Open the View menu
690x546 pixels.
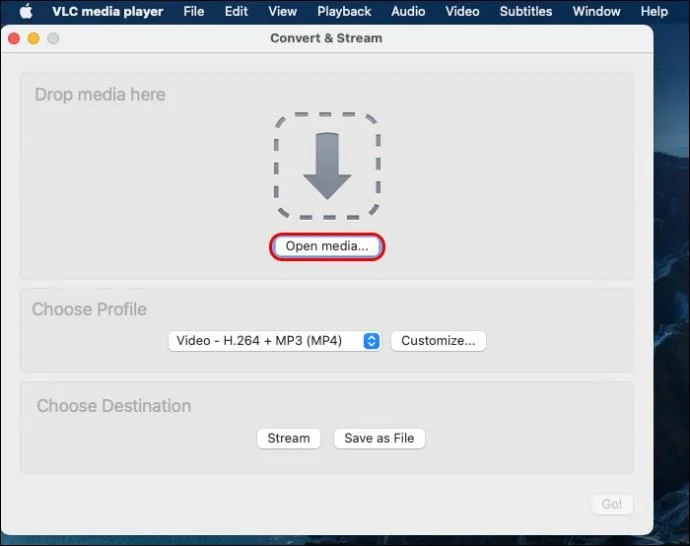coord(283,11)
